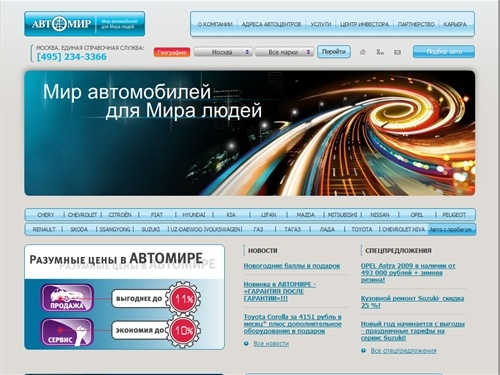The height and width of the screenshot is (375, 500).
Task: Open Кузовной ремонт Suzuki offer link
Action: (x=412, y=302)
